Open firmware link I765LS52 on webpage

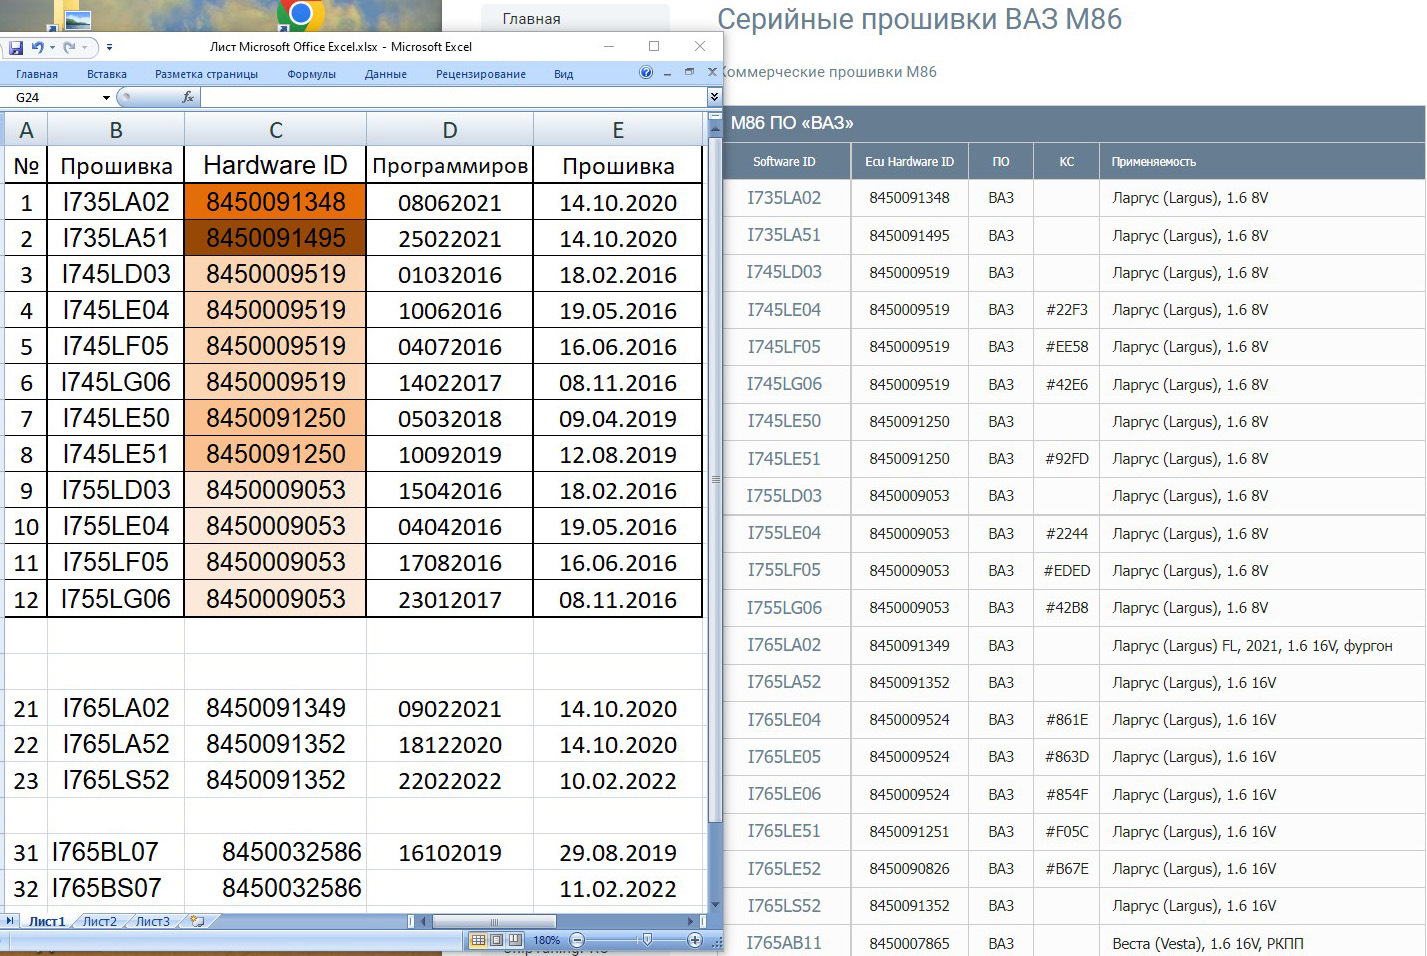click(784, 906)
